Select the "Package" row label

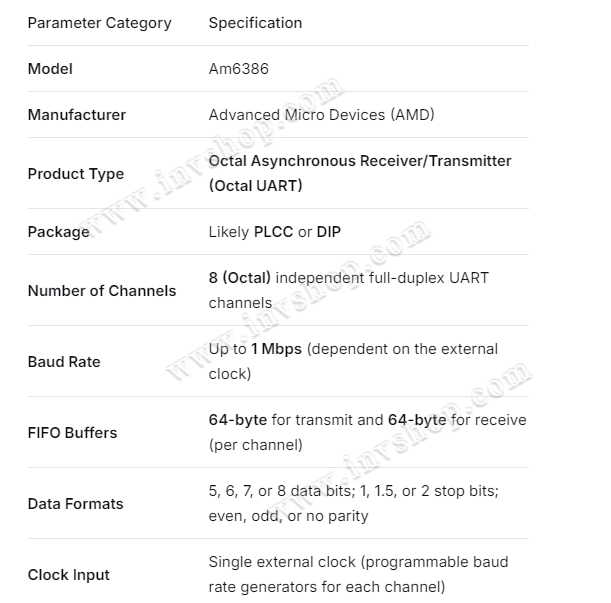[58, 232]
